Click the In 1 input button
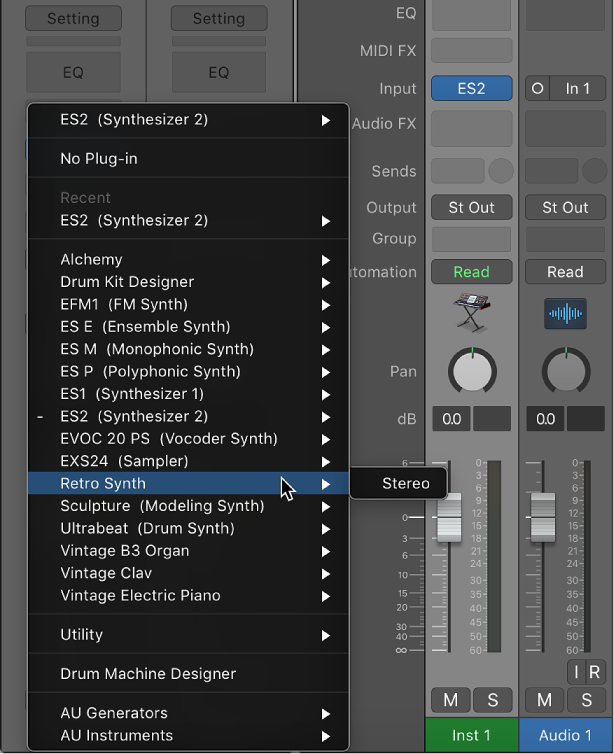The width and height of the screenshot is (614, 754). [578, 89]
